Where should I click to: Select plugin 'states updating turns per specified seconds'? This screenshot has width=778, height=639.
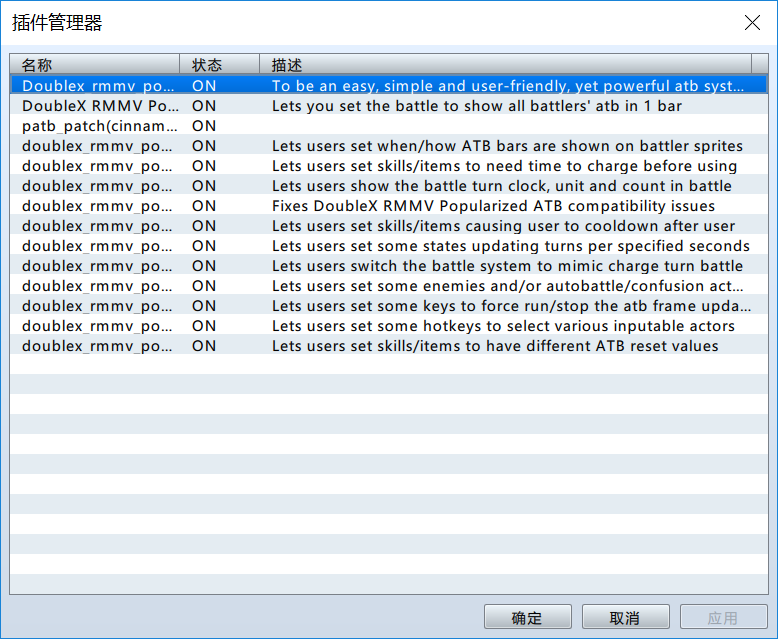(389, 246)
